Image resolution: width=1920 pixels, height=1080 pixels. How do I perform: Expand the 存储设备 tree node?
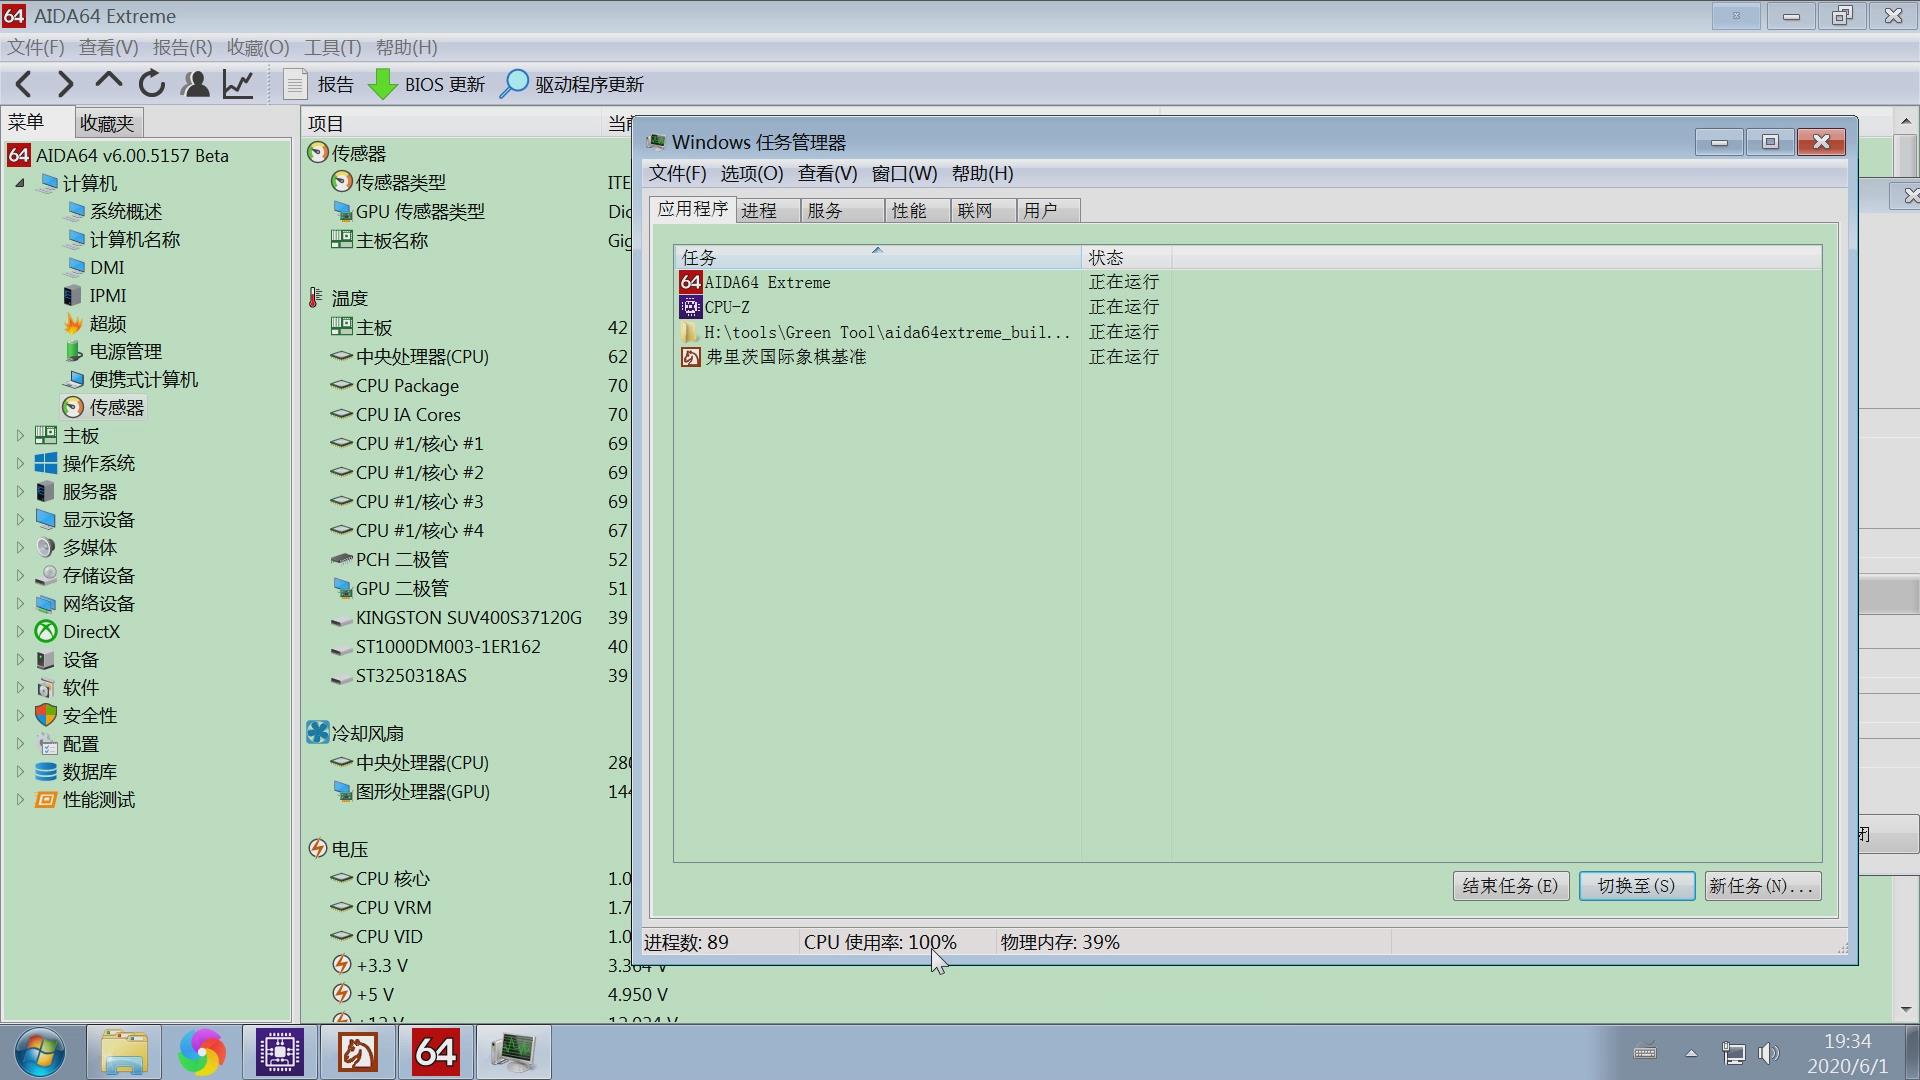click(x=22, y=575)
